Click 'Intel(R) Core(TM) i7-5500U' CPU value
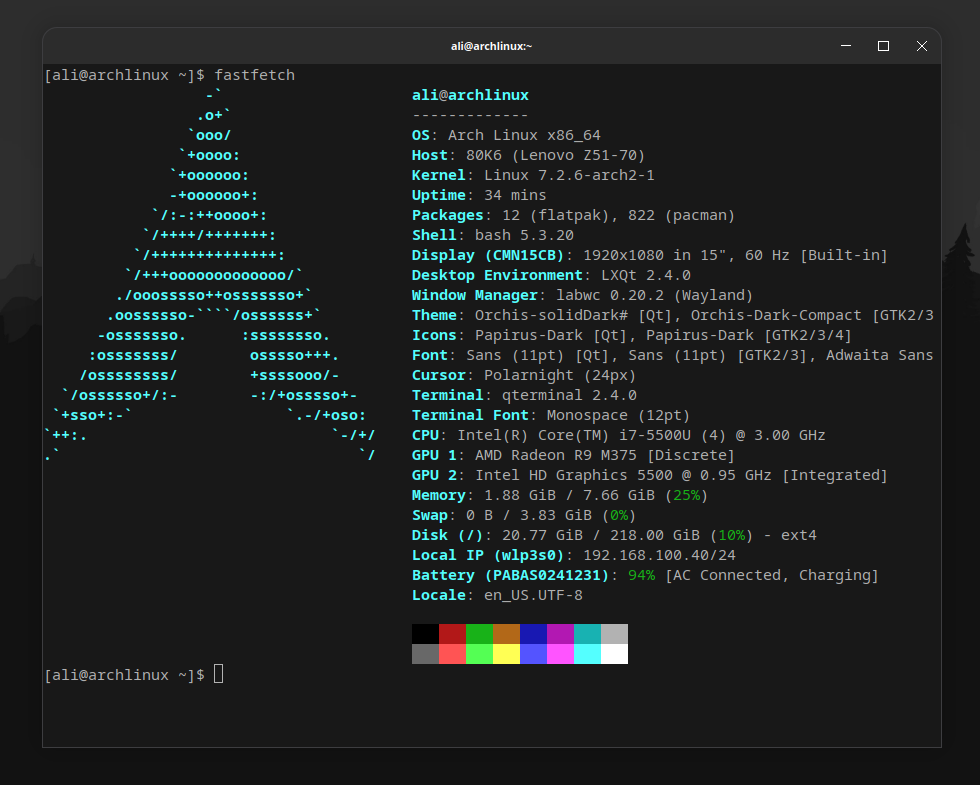 point(574,435)
